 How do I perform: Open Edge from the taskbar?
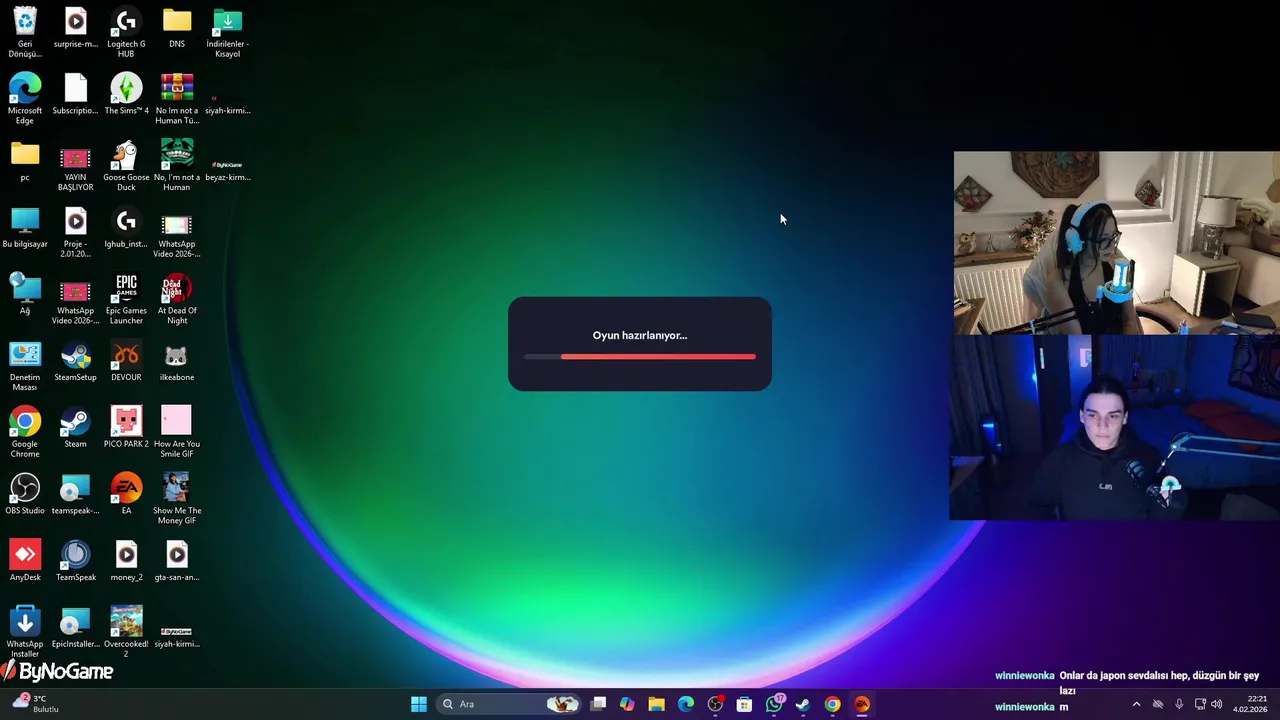point(686,704)
